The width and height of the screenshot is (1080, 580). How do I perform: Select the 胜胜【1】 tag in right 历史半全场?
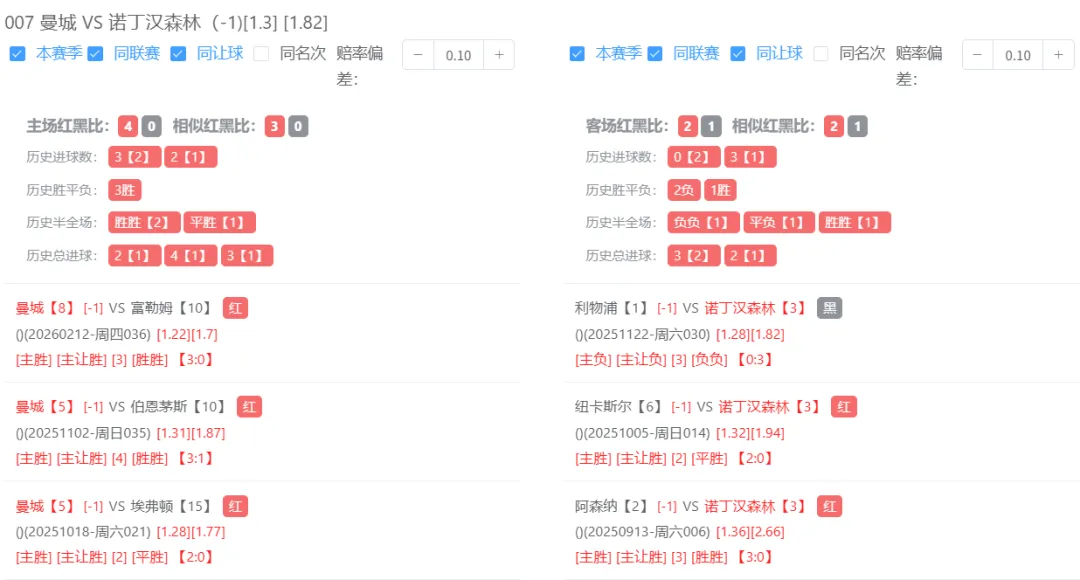[855, 222]
